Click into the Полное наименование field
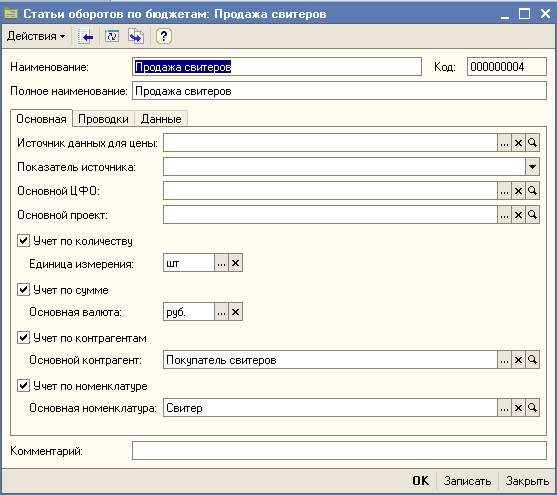557x495 pixels. [x=339, y=91]
